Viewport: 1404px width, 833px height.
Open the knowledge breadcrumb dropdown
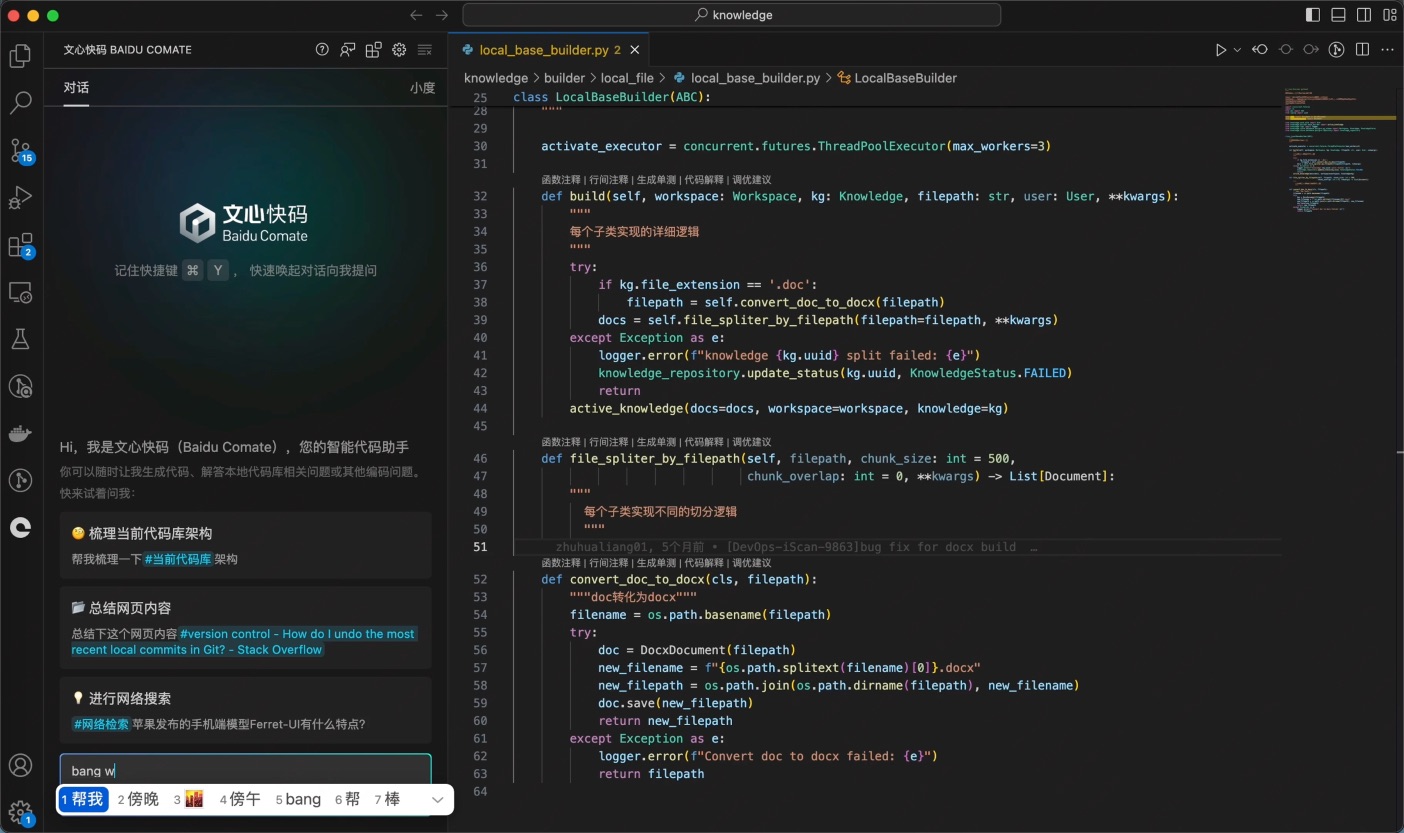click(x=496, y=78)
